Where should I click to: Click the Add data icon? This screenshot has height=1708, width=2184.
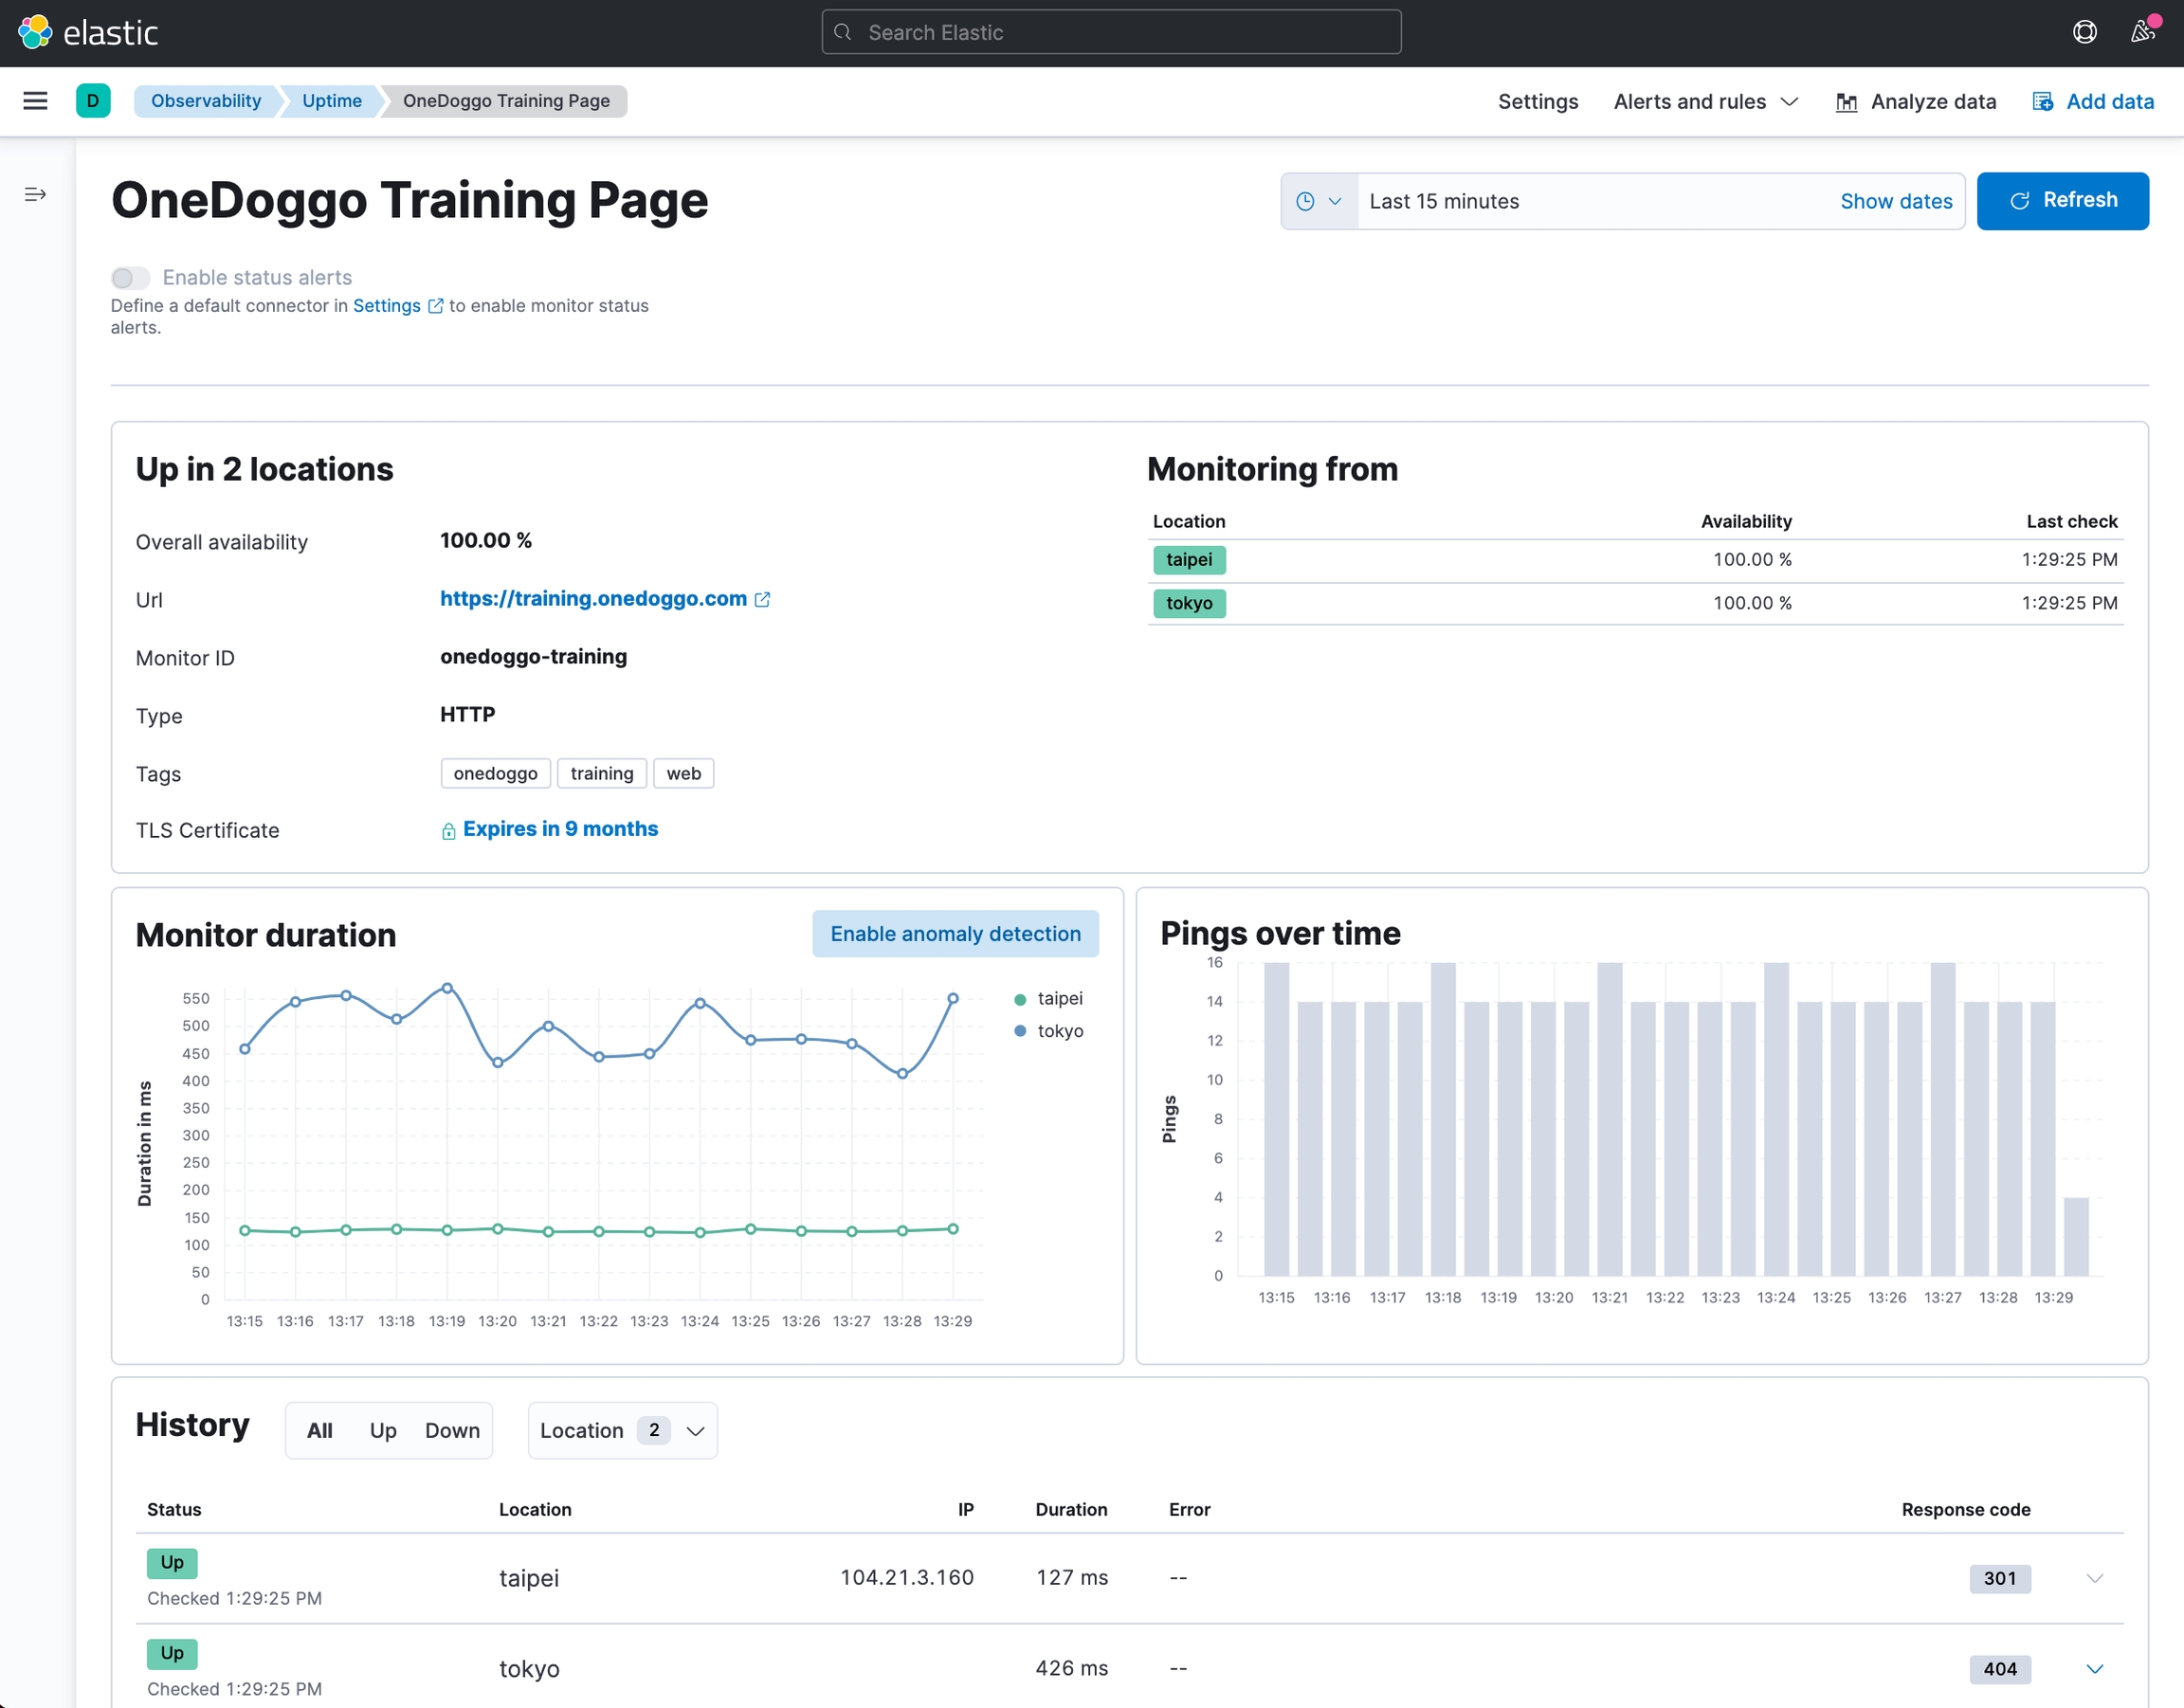(x=2043, y=102)
